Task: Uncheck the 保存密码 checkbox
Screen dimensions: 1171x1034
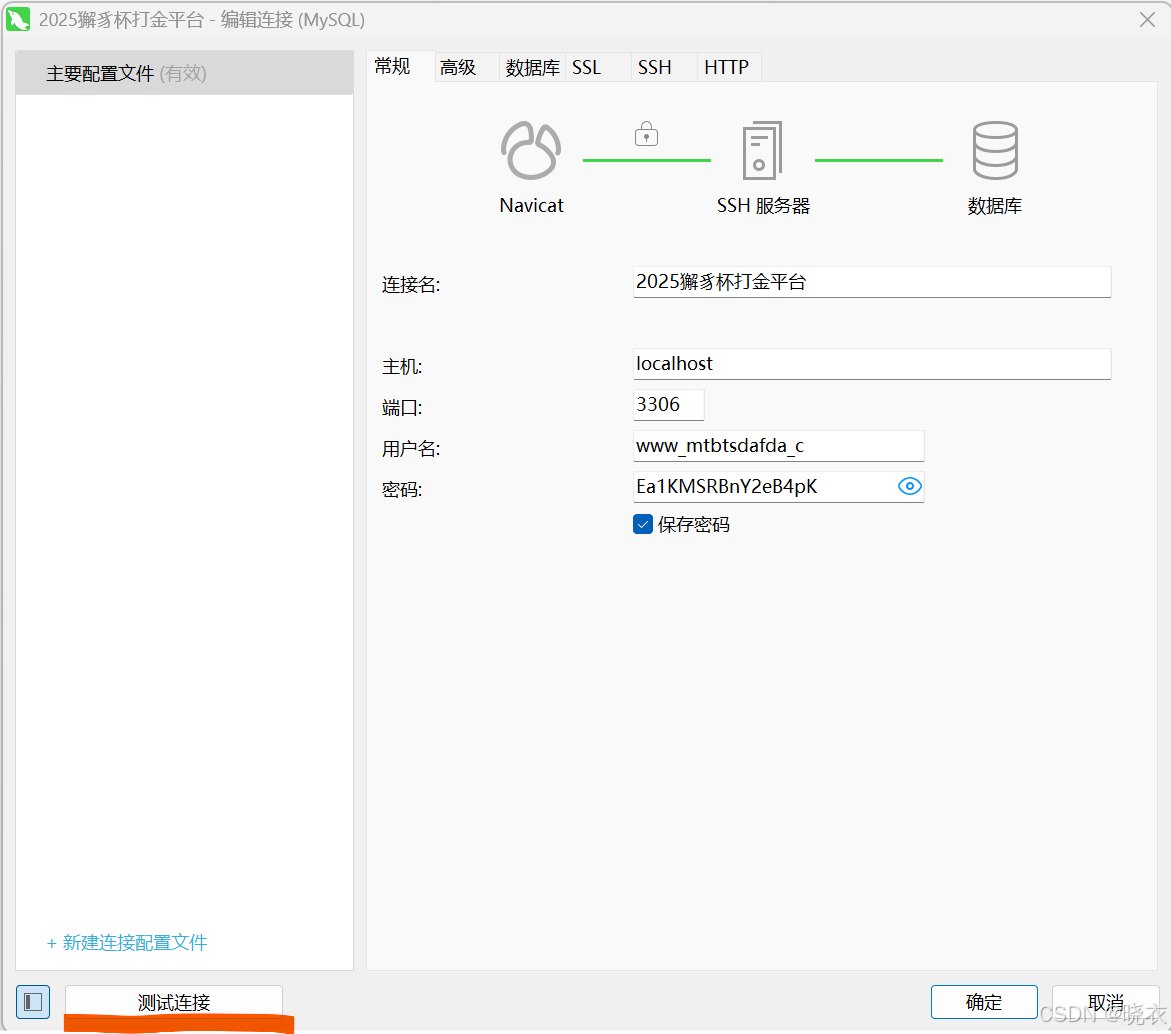Action: pos(642,524)
